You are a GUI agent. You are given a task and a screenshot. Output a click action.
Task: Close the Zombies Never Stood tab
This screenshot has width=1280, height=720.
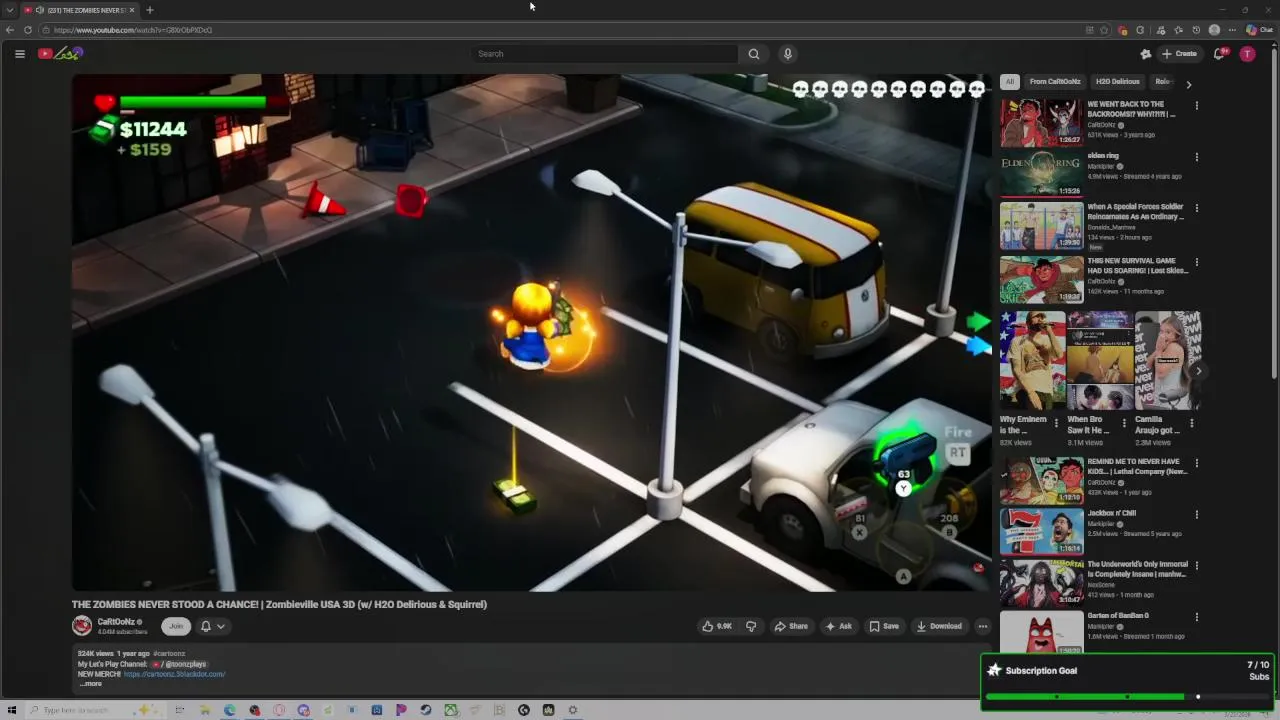tap(132, 10)
